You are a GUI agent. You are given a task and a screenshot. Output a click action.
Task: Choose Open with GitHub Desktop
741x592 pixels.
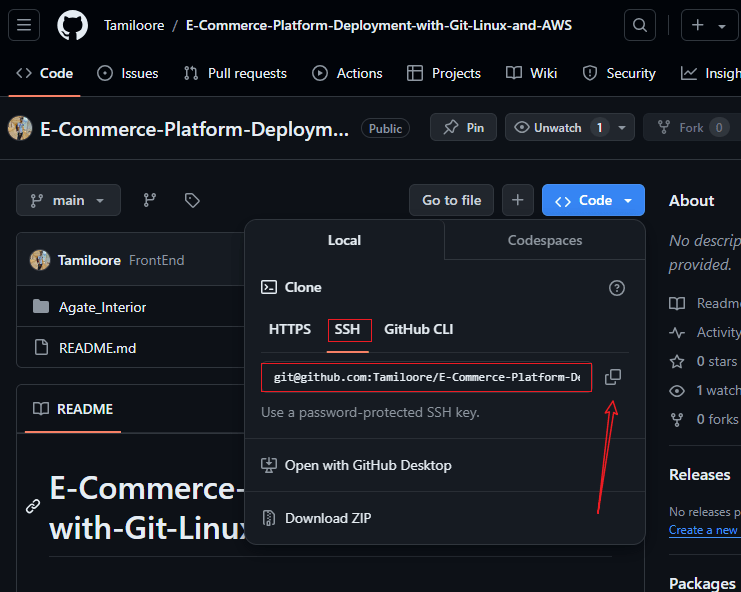[x=356, y=465]
